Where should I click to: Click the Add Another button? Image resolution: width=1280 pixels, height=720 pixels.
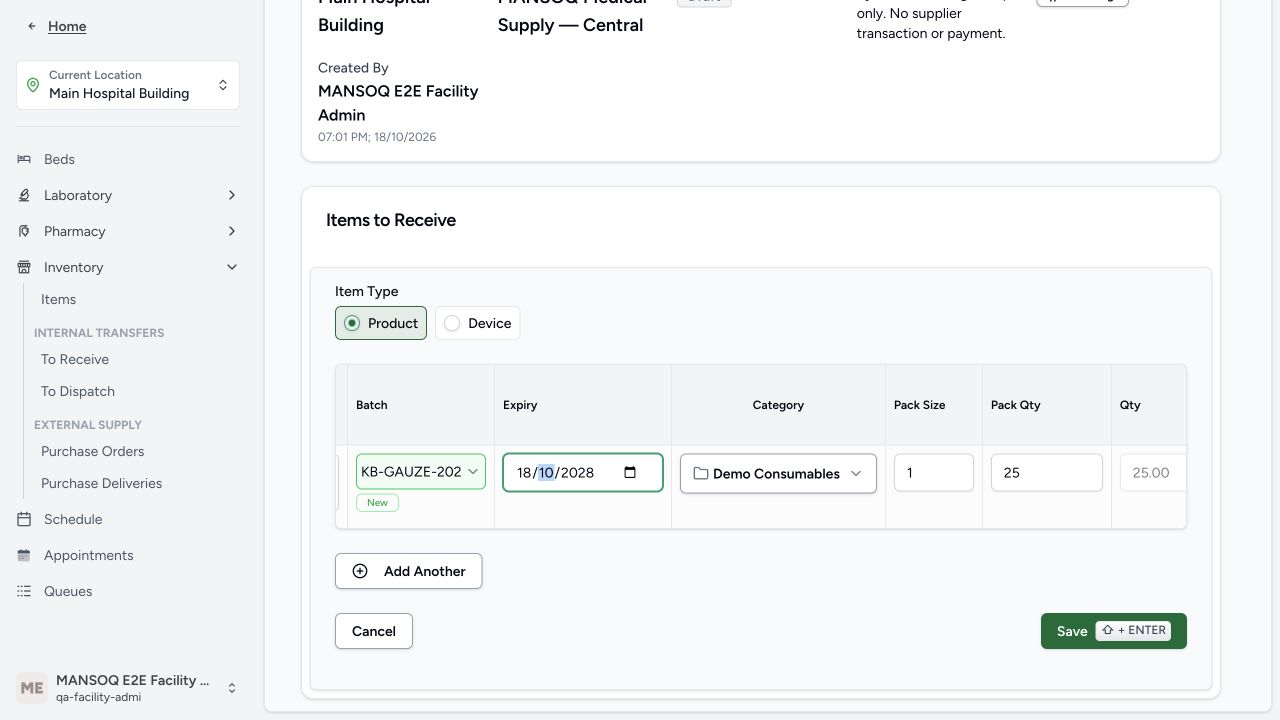pyautogui.click(x=408, y=571)
